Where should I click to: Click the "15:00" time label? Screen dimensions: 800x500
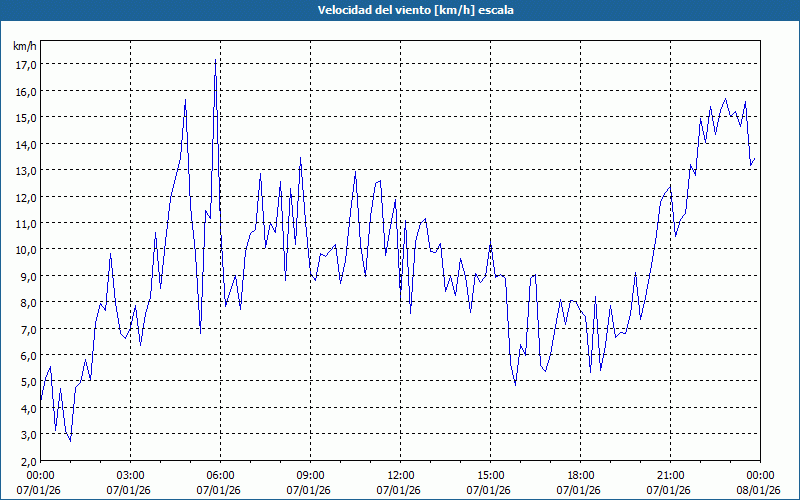point(490,476)
